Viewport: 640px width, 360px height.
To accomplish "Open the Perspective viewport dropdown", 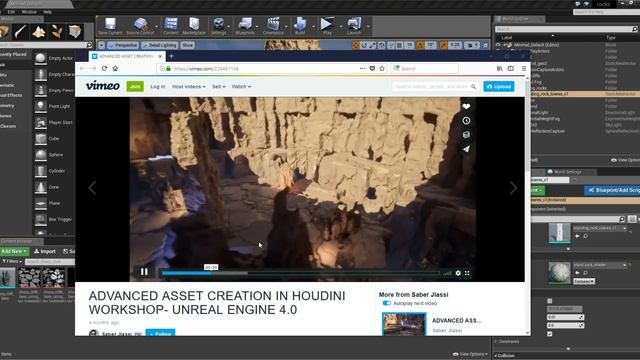I will pyautogui.click(x=123, y=45).
